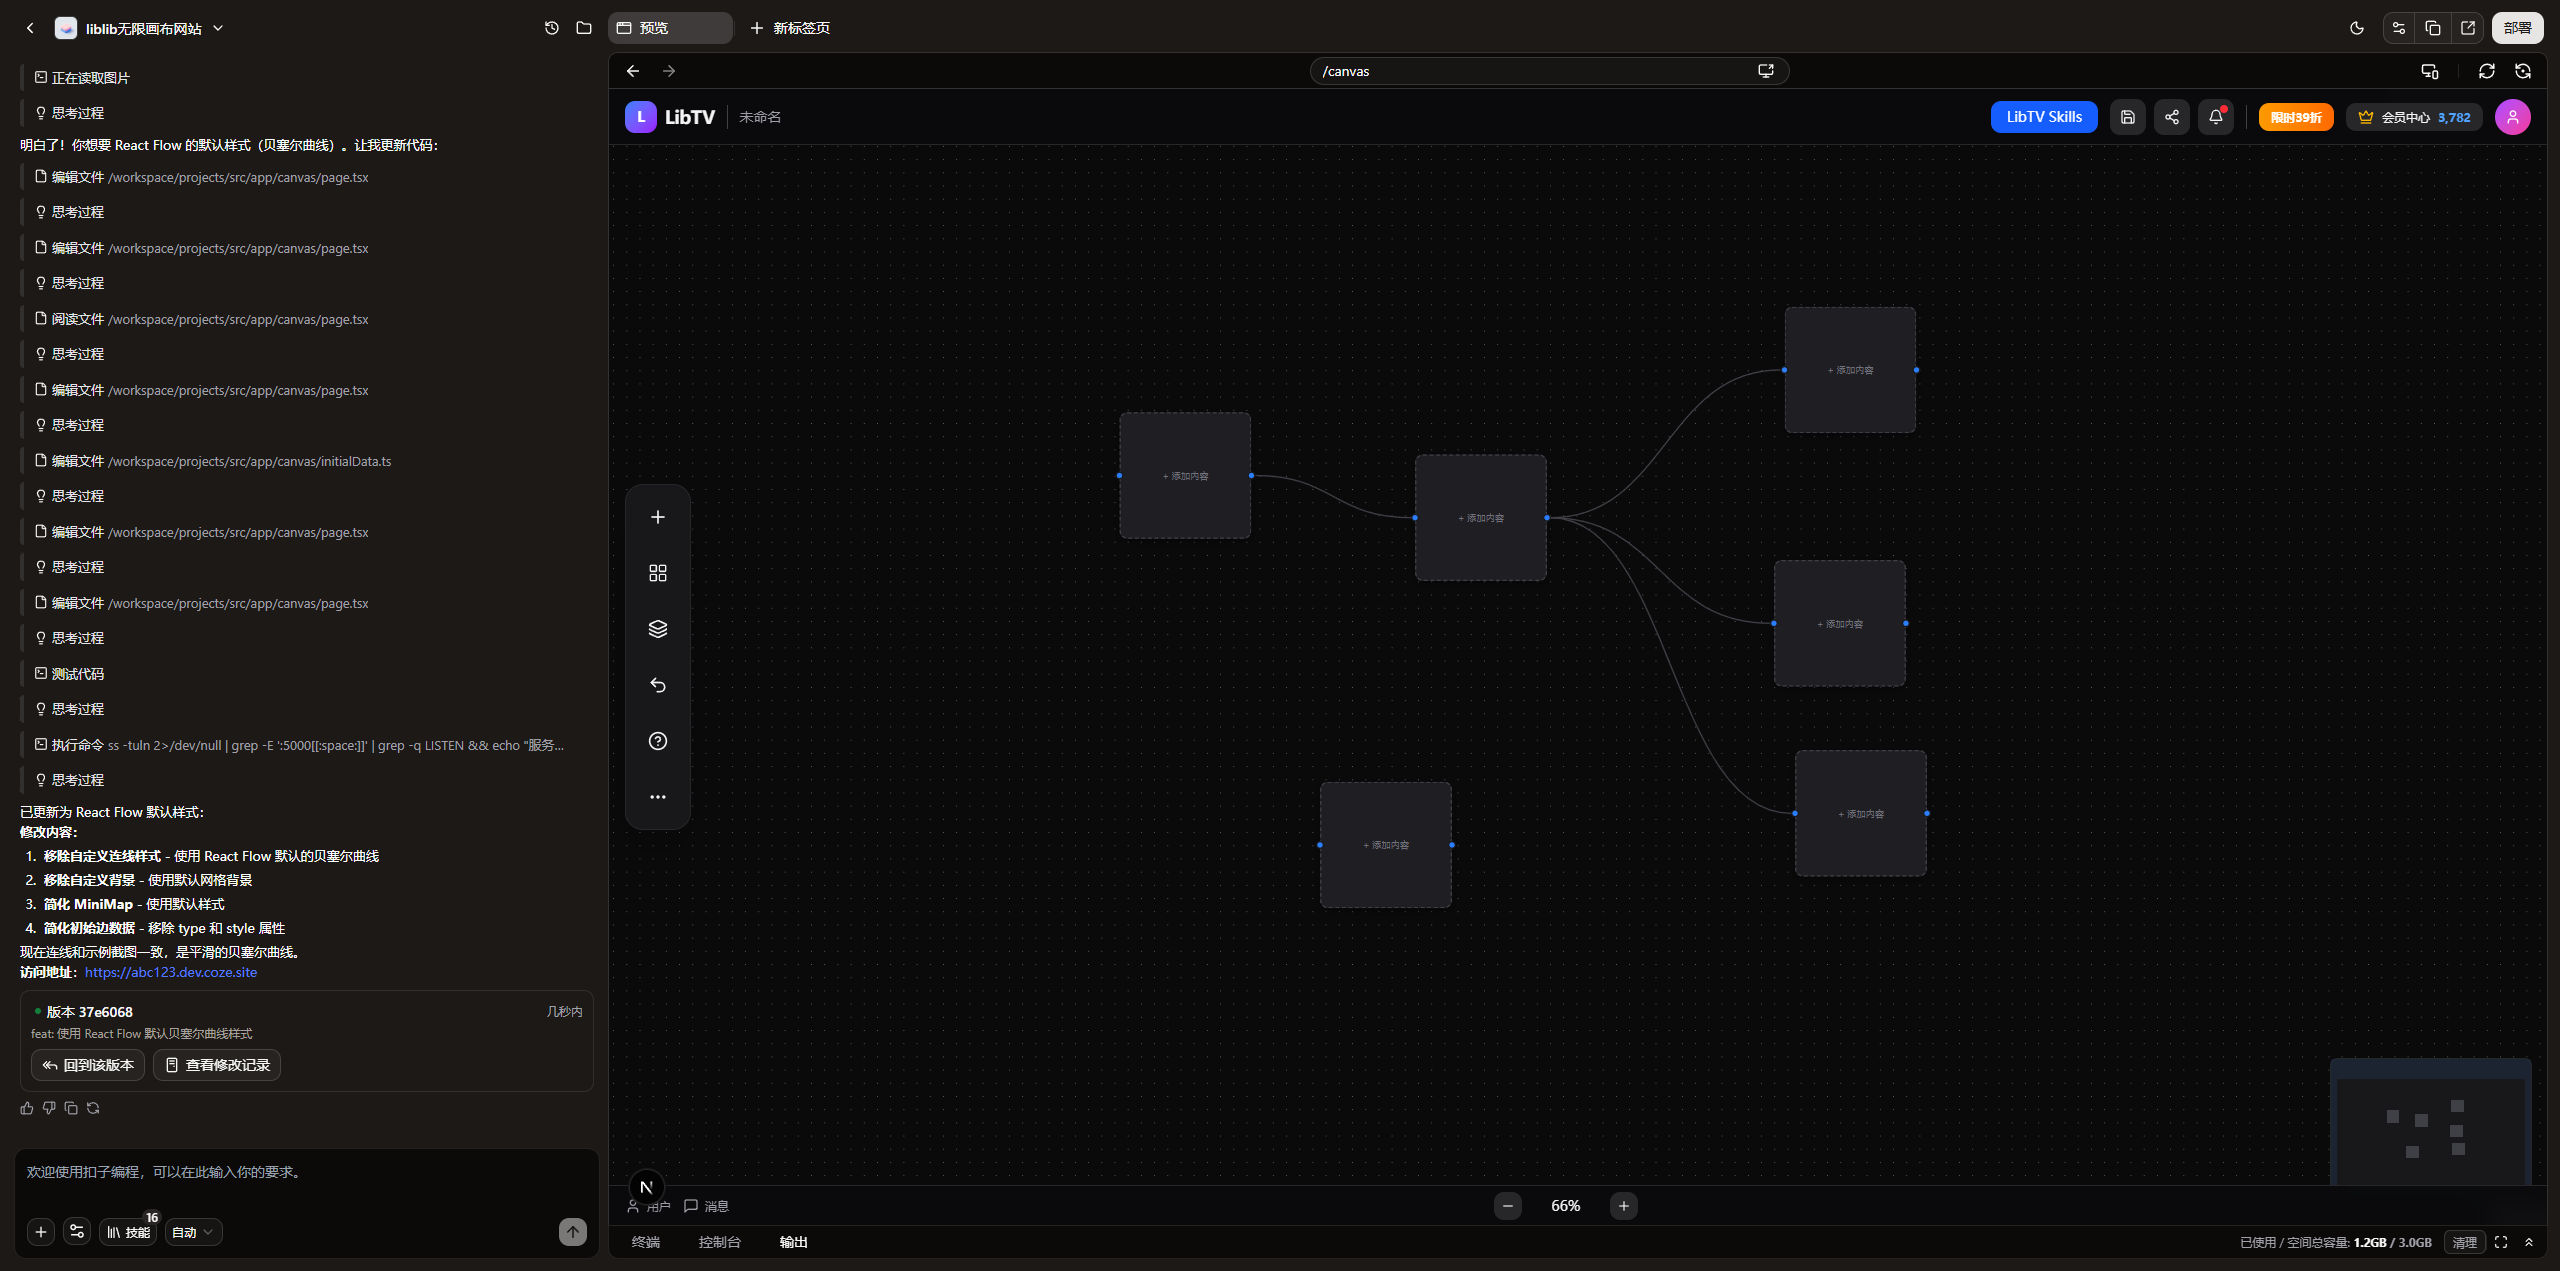
Task: Click thumbs down on the response
Action: 49,1108
